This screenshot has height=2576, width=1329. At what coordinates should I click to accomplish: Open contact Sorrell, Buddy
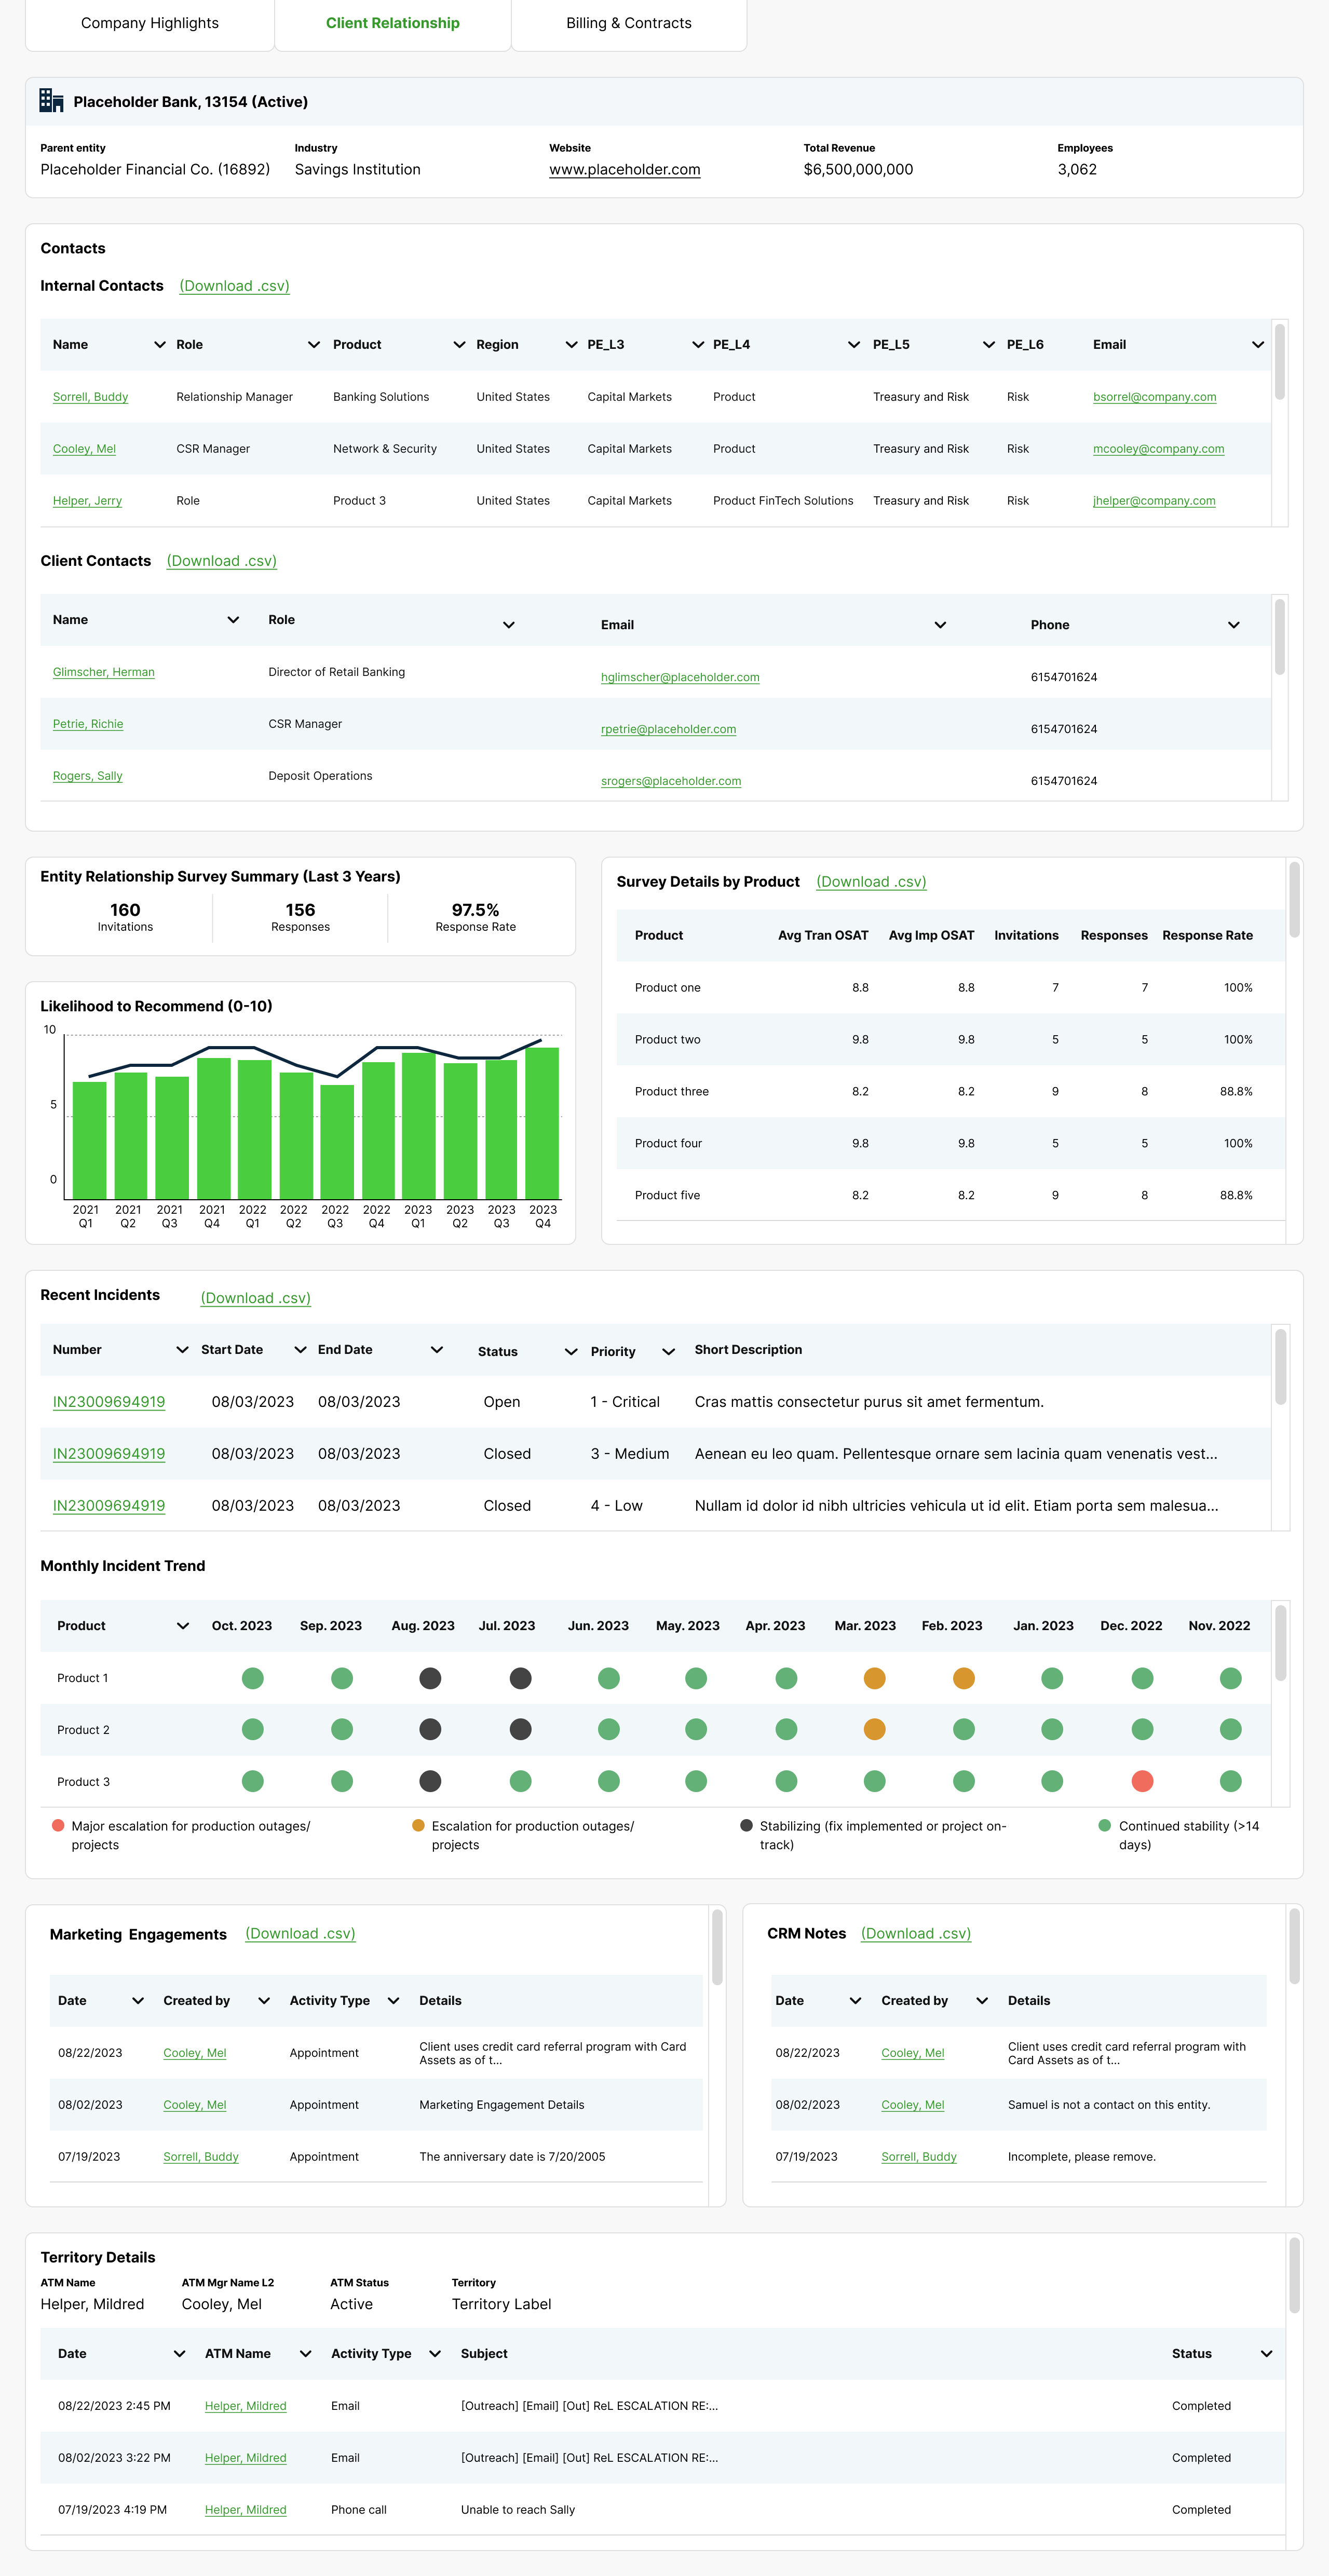90,397
